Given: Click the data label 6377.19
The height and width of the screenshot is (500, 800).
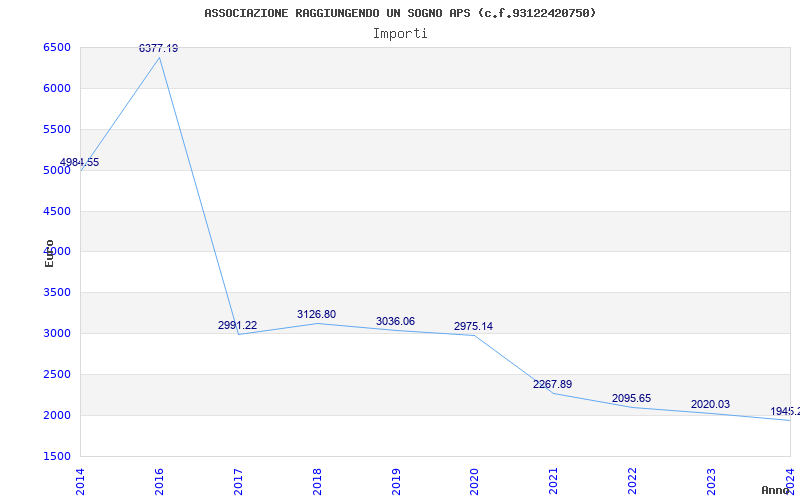Looking at the screenshot, I should tap(159, 48).
